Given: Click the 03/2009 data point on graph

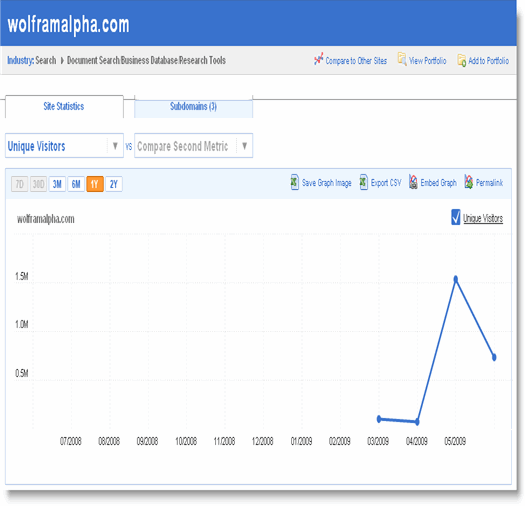Looking at the screenshot, I should [x=379, y=419].
